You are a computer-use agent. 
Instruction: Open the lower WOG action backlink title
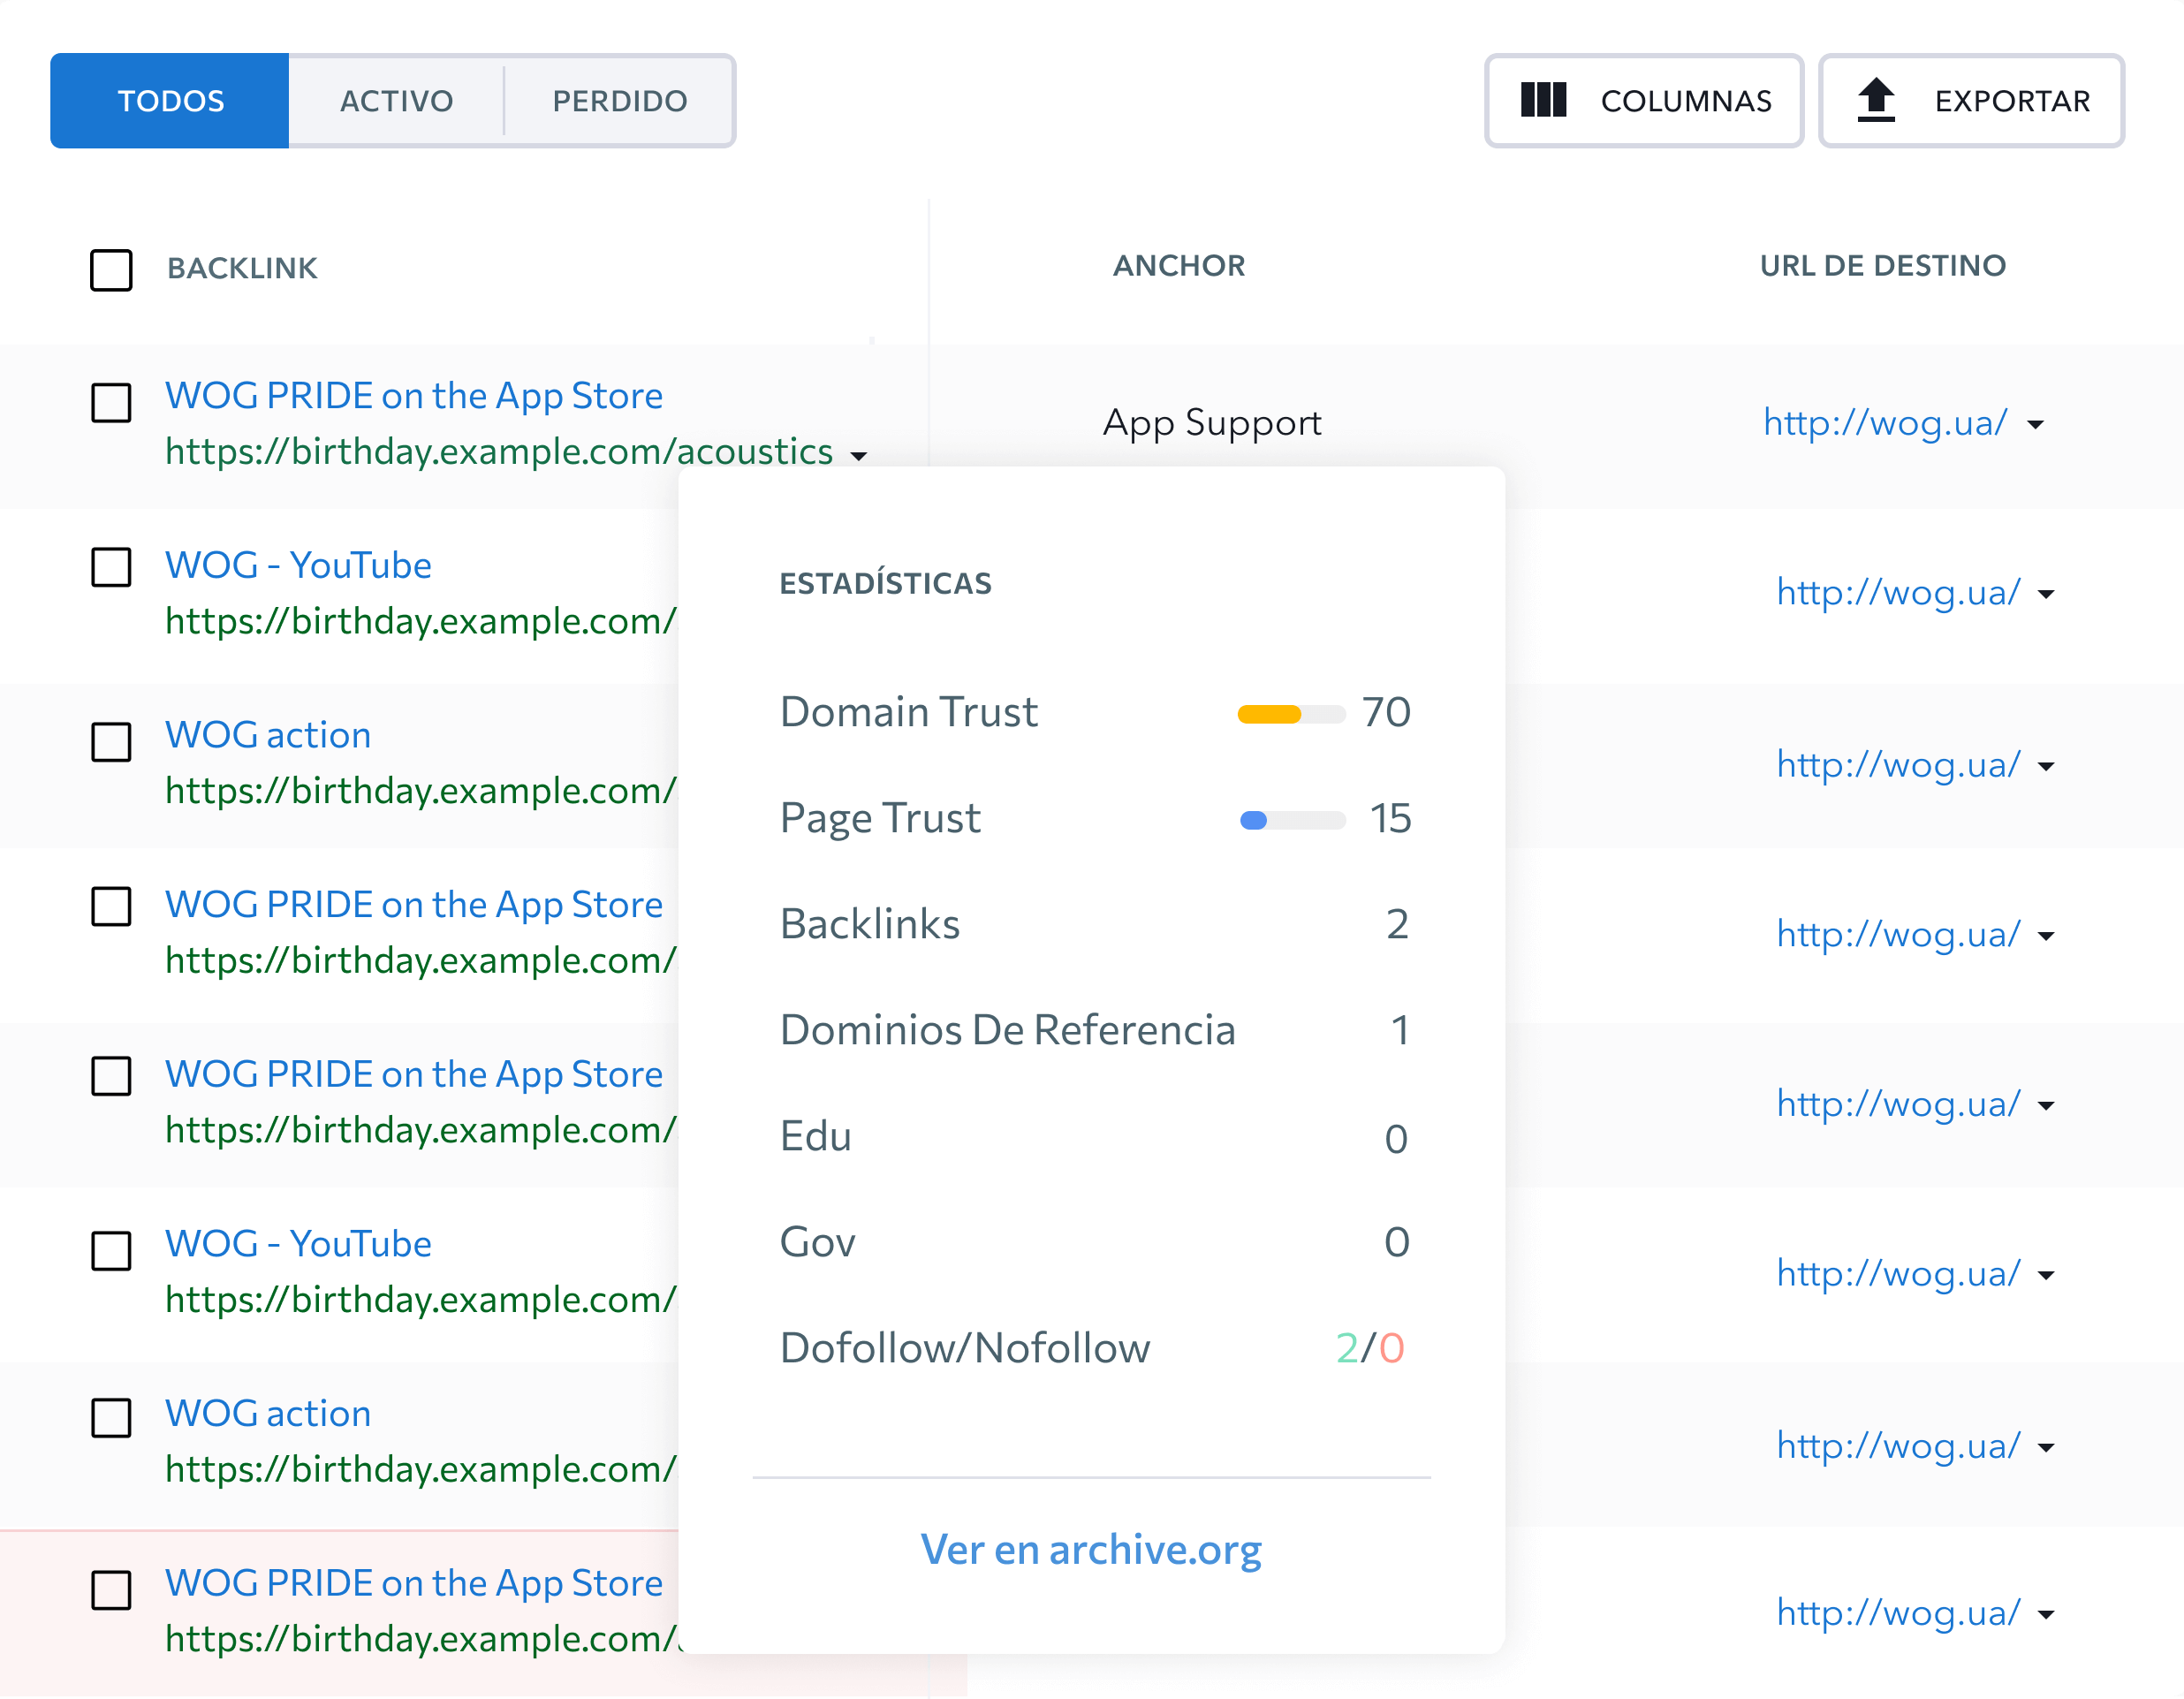268,1413
